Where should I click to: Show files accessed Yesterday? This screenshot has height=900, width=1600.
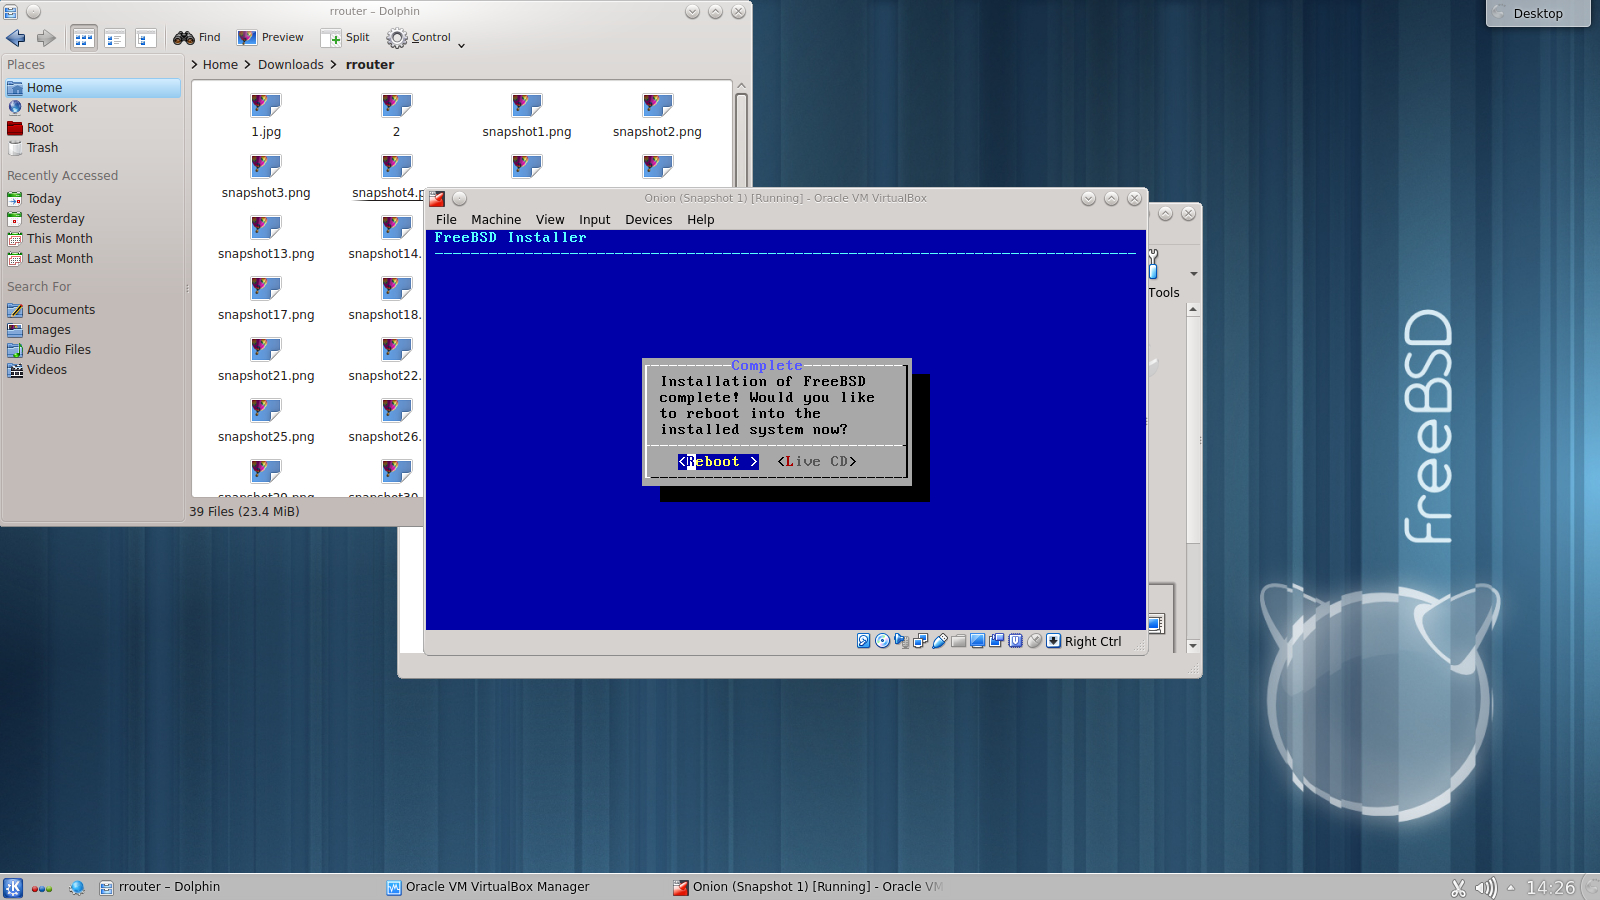pyautogui.click(x=93, y=219)
